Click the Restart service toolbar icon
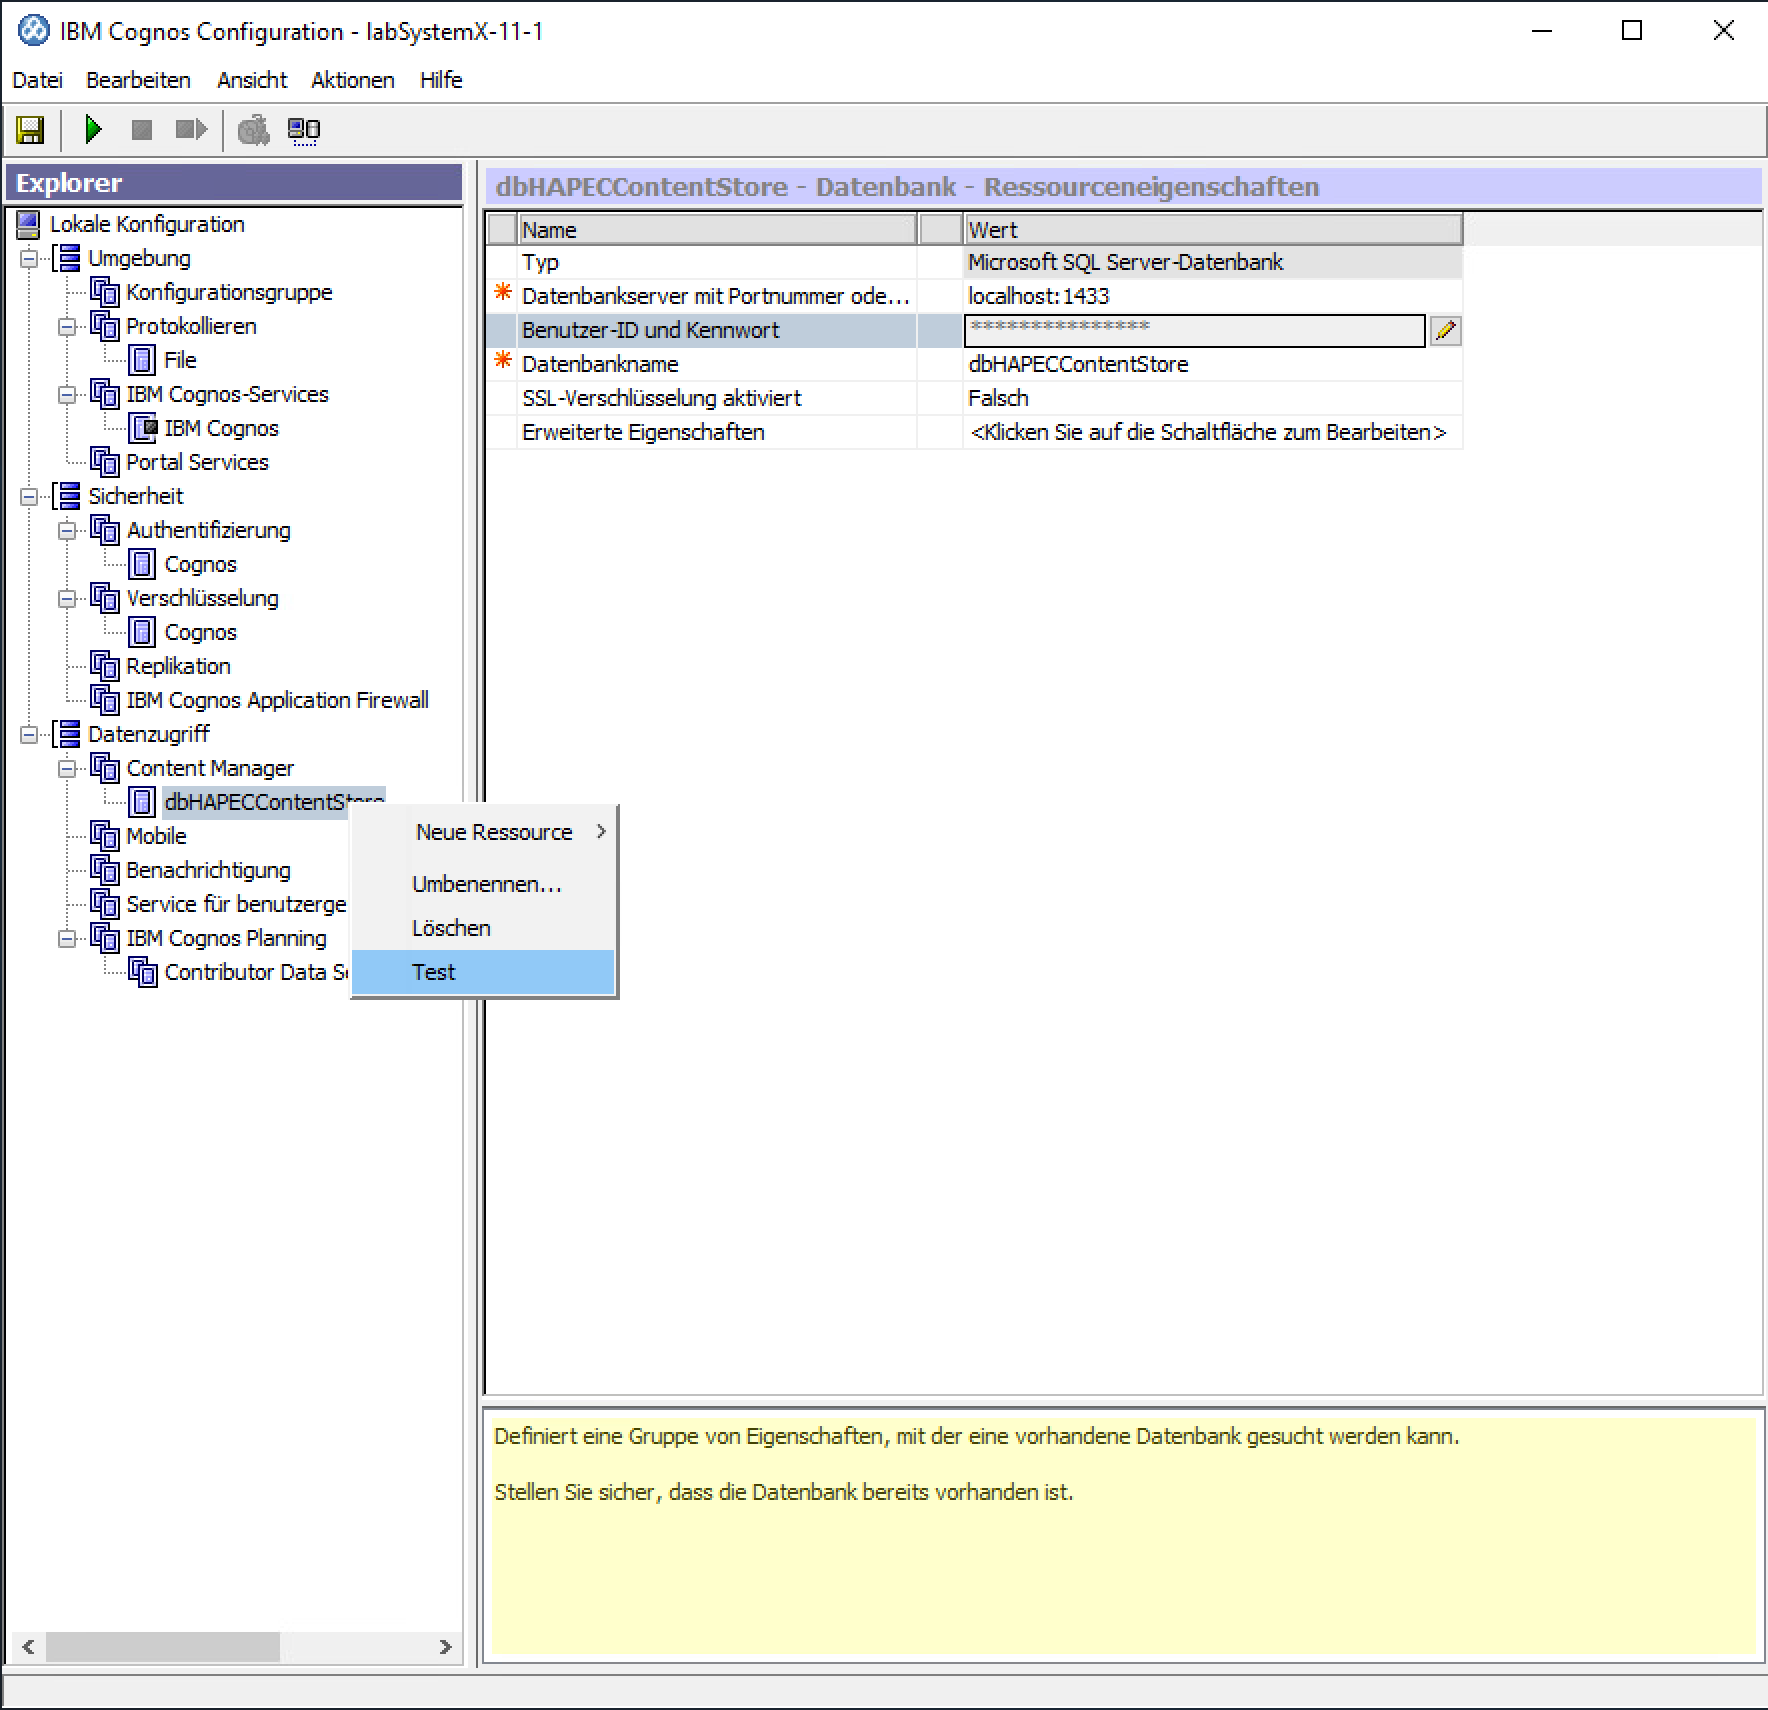 (x=190, y=130)
